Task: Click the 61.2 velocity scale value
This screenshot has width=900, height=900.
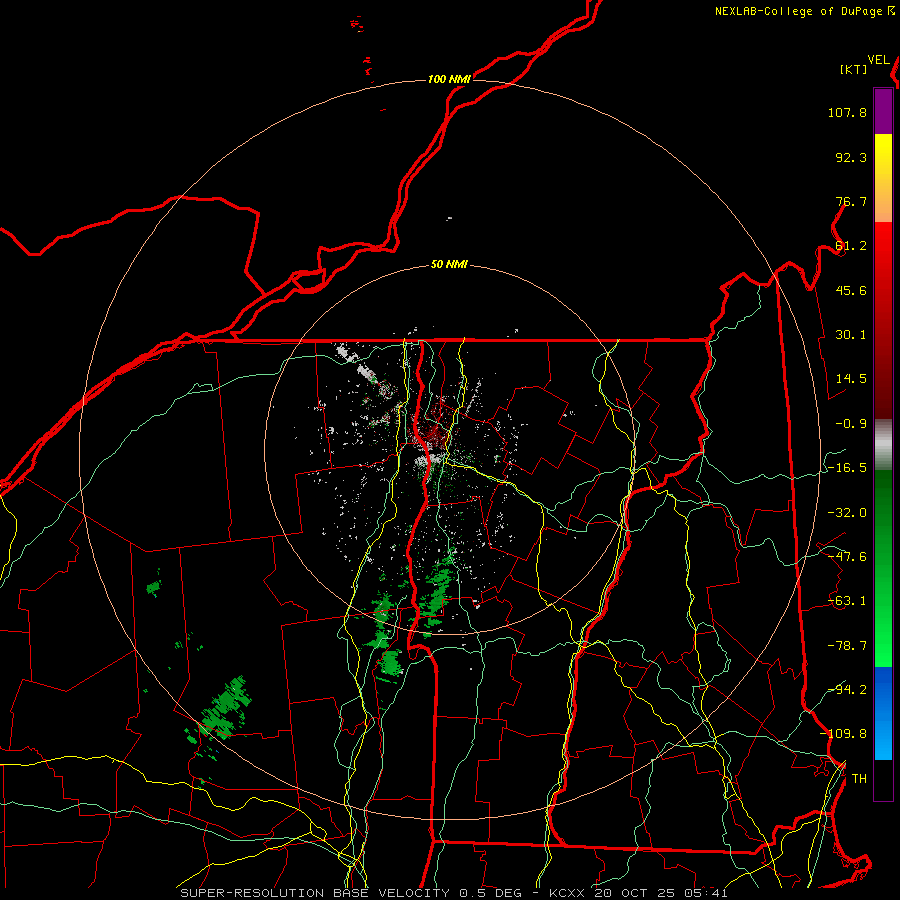Action: coord(851,246)
